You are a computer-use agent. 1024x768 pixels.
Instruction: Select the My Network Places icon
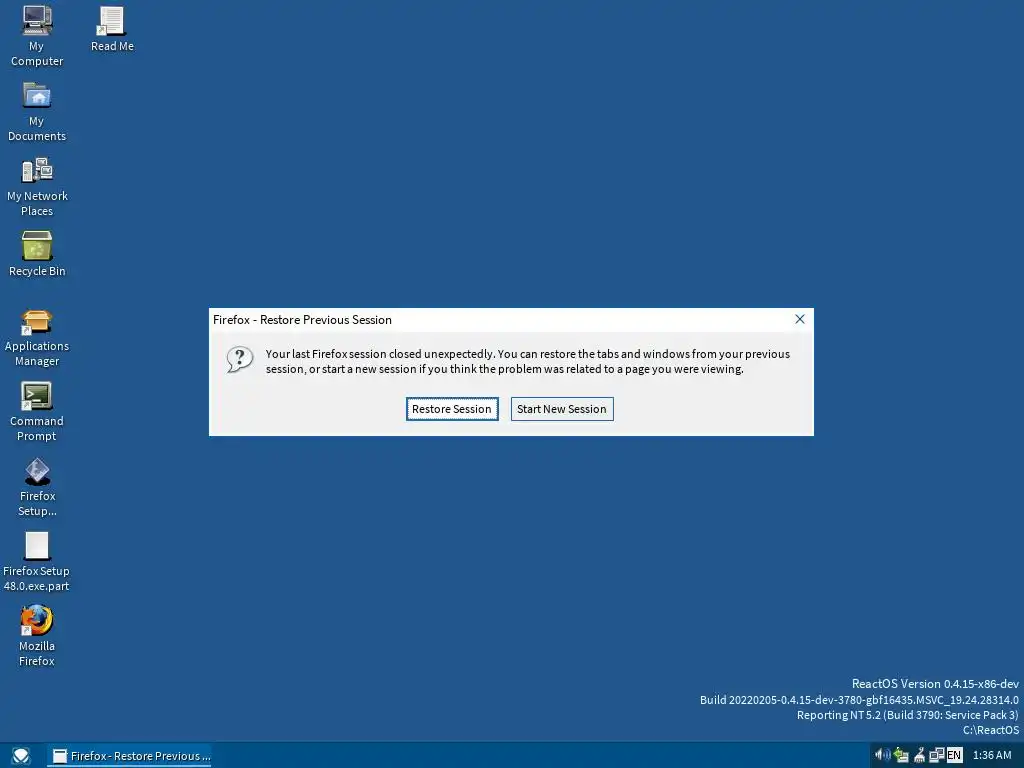pyautogui.click(x=37, y=170)
